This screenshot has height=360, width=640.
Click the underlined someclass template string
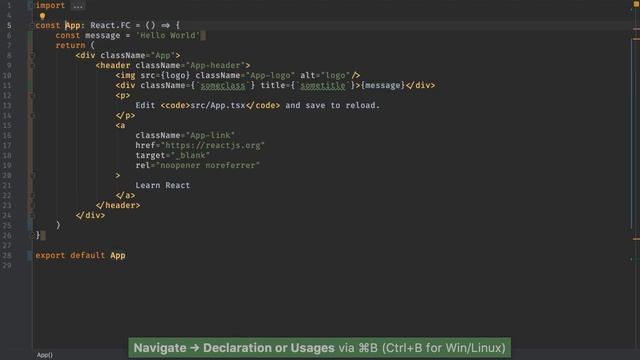(x=223, y=85)
